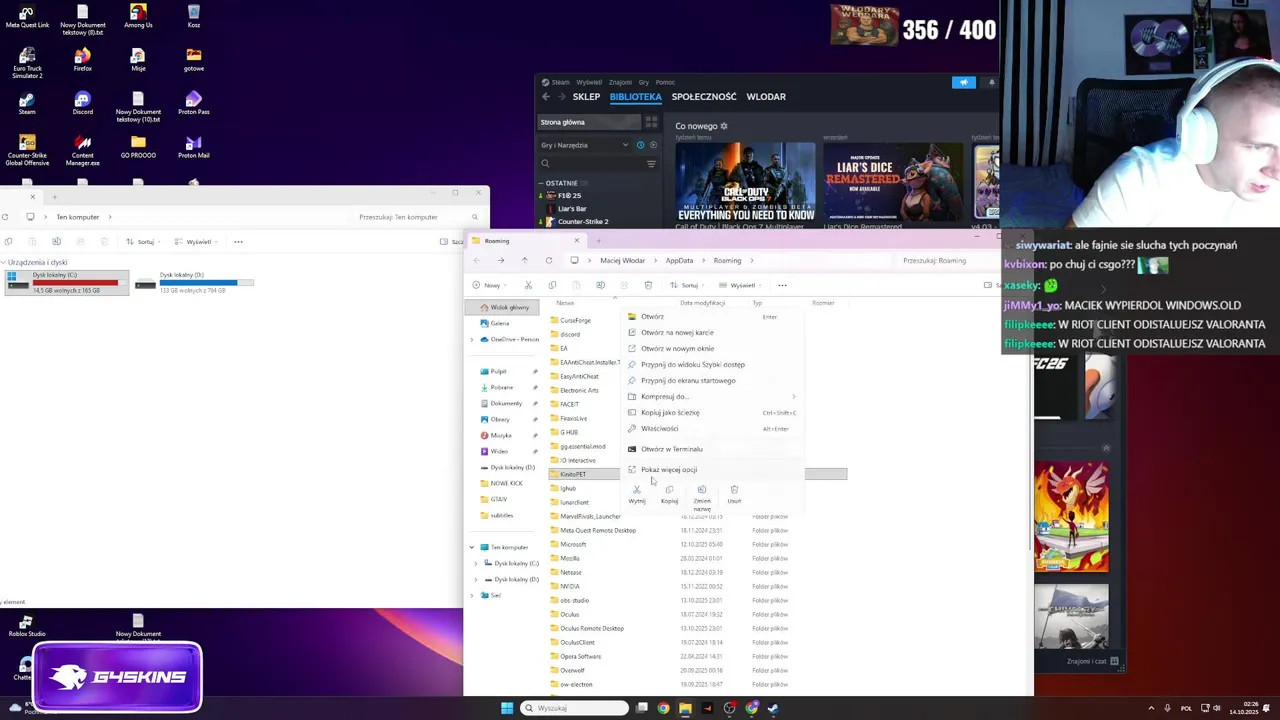1280x720 pixels.
Task: Click Forward arrow in Roaming window
Action: tap(501, 261)
